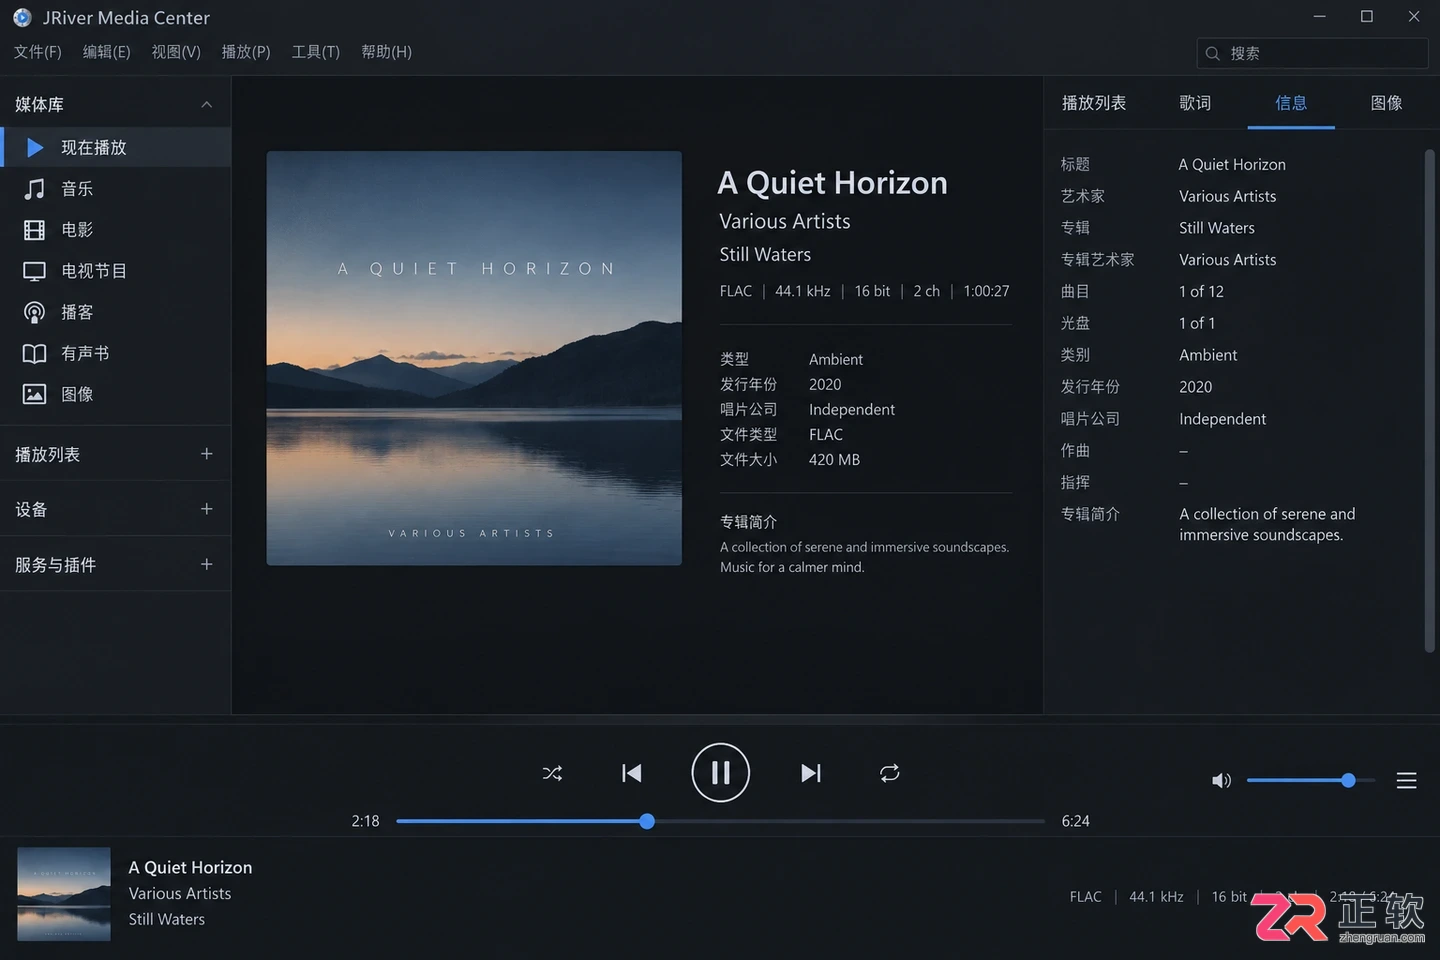The height and width of the screenshot is (960, 1440).
Task: Open the 视图(V) menu
Action: tap(176, 52)
